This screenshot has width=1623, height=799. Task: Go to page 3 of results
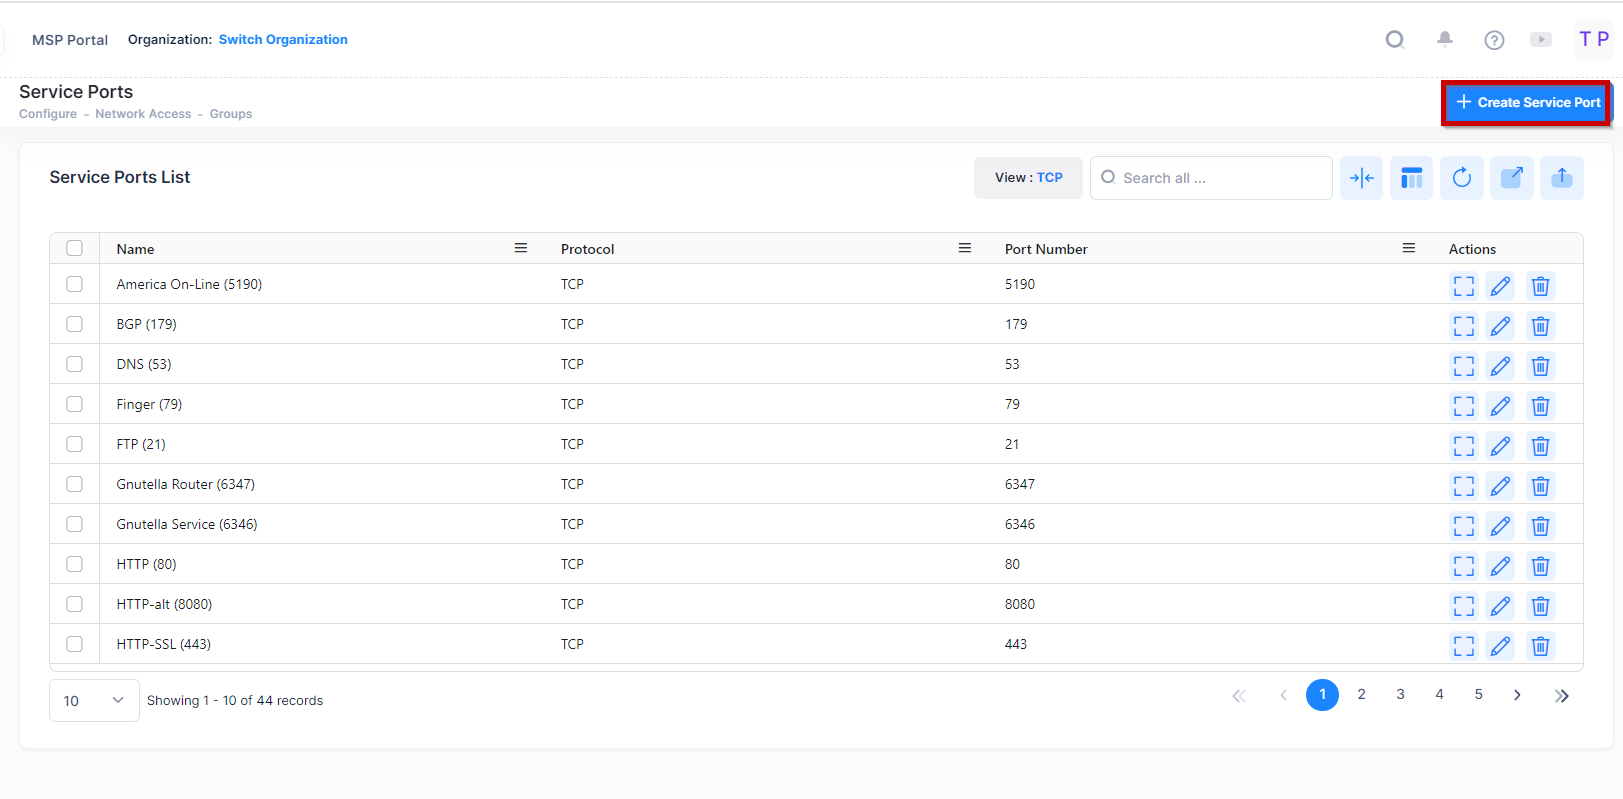click(x=1400, y=694)
